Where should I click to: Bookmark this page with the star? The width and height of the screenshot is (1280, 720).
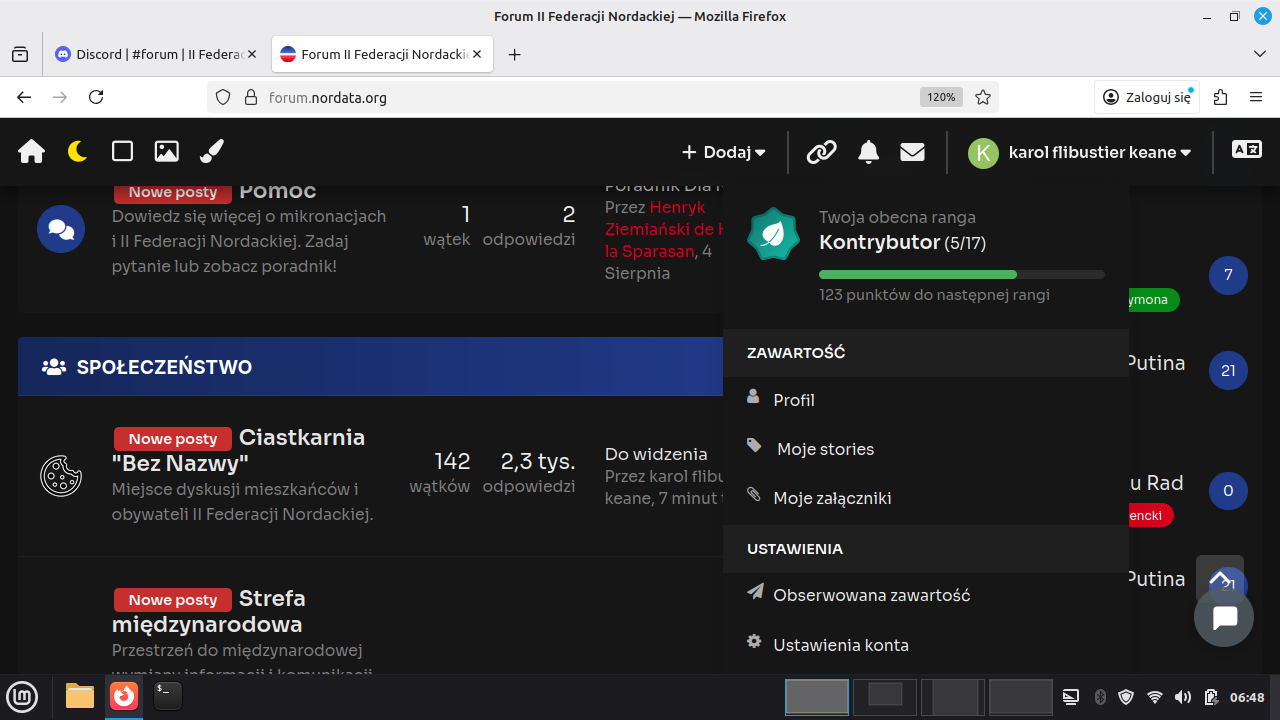pos(983,97)
